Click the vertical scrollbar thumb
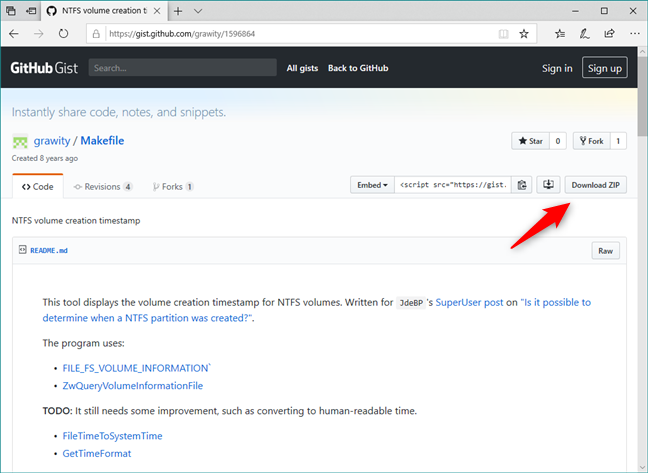Screen dimensions: 648x473 [x=642, y=97]
